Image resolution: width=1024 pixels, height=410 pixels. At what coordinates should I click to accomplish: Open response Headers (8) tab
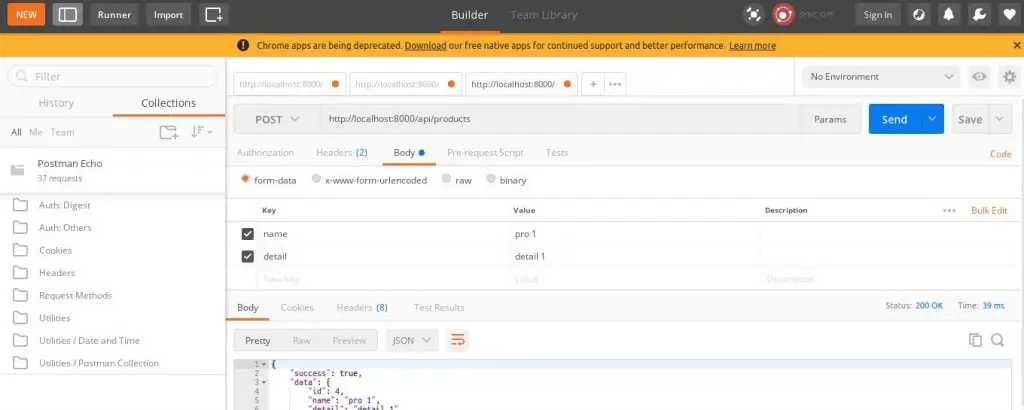[x=362, y=308]
